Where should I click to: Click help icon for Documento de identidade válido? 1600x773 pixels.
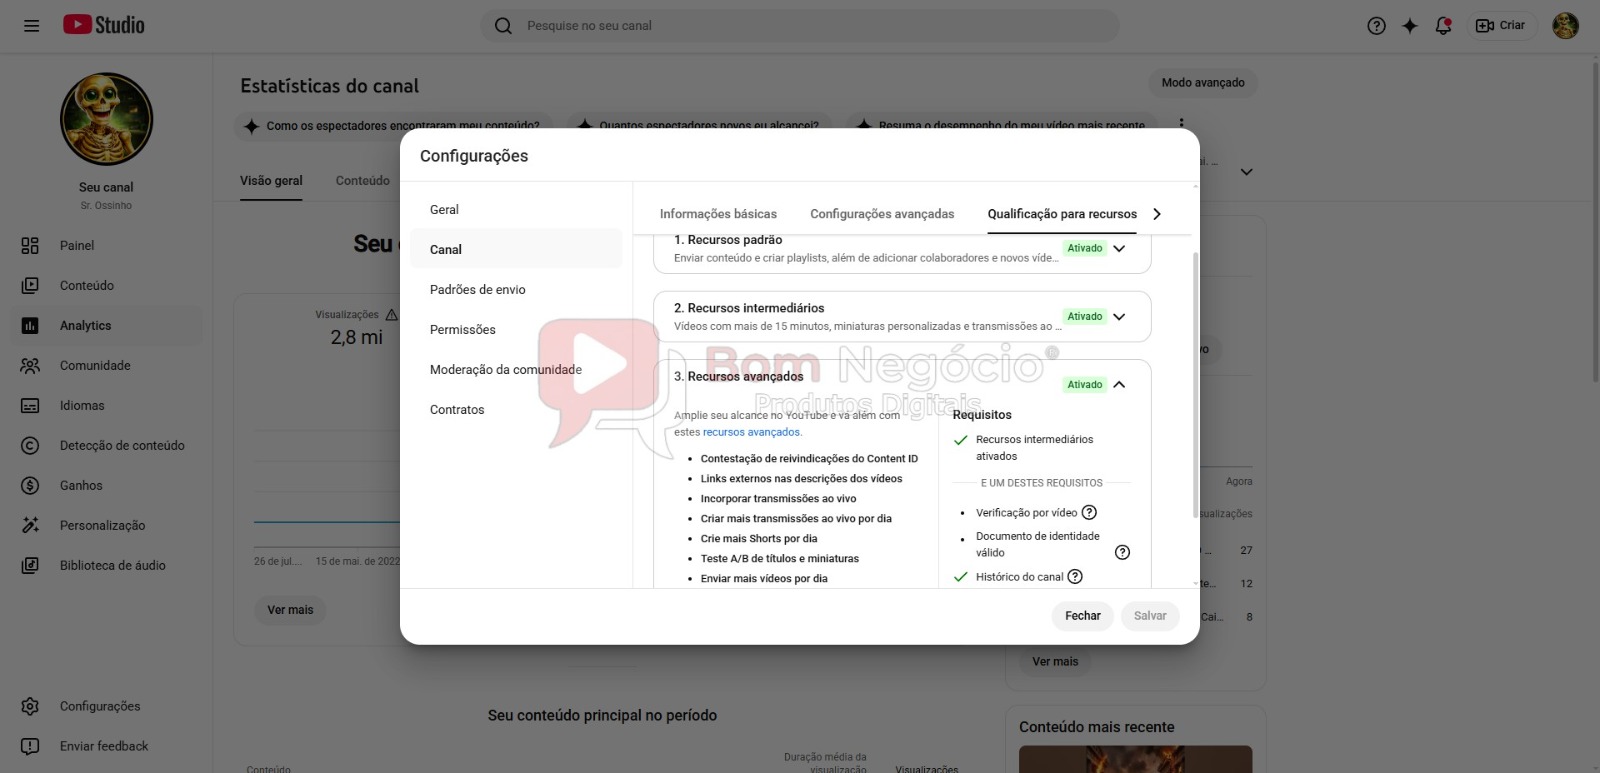tap(1123, 553)
